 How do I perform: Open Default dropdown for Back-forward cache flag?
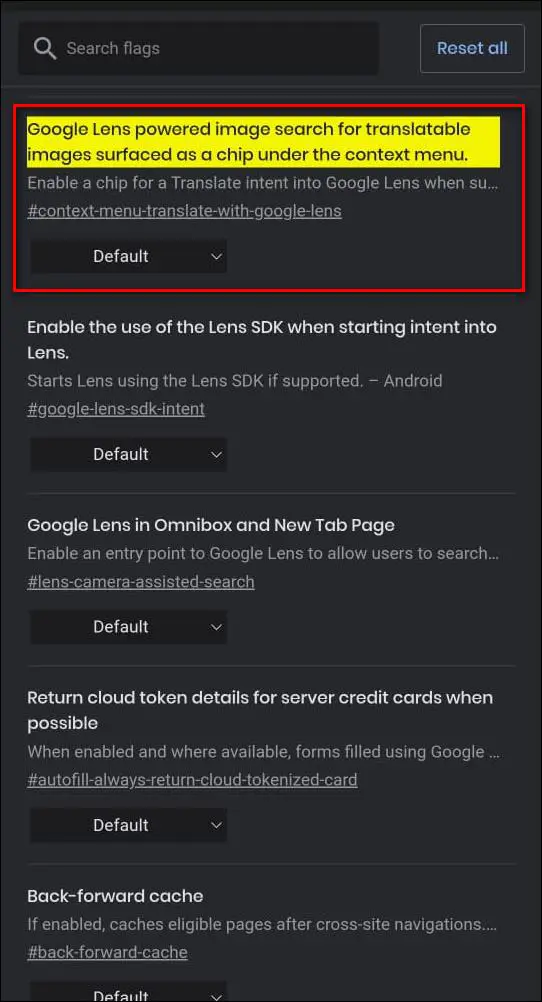tap(128, 992)
